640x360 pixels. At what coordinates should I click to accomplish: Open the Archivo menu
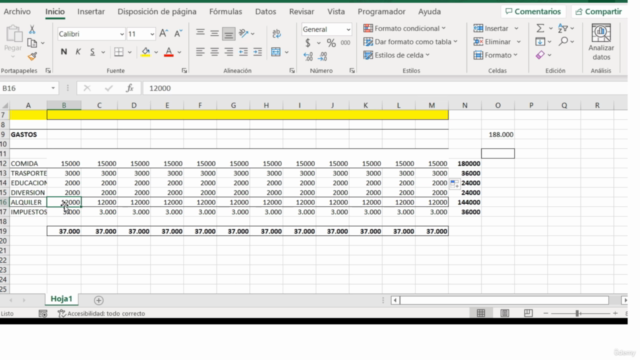click(x=17, y=11)
